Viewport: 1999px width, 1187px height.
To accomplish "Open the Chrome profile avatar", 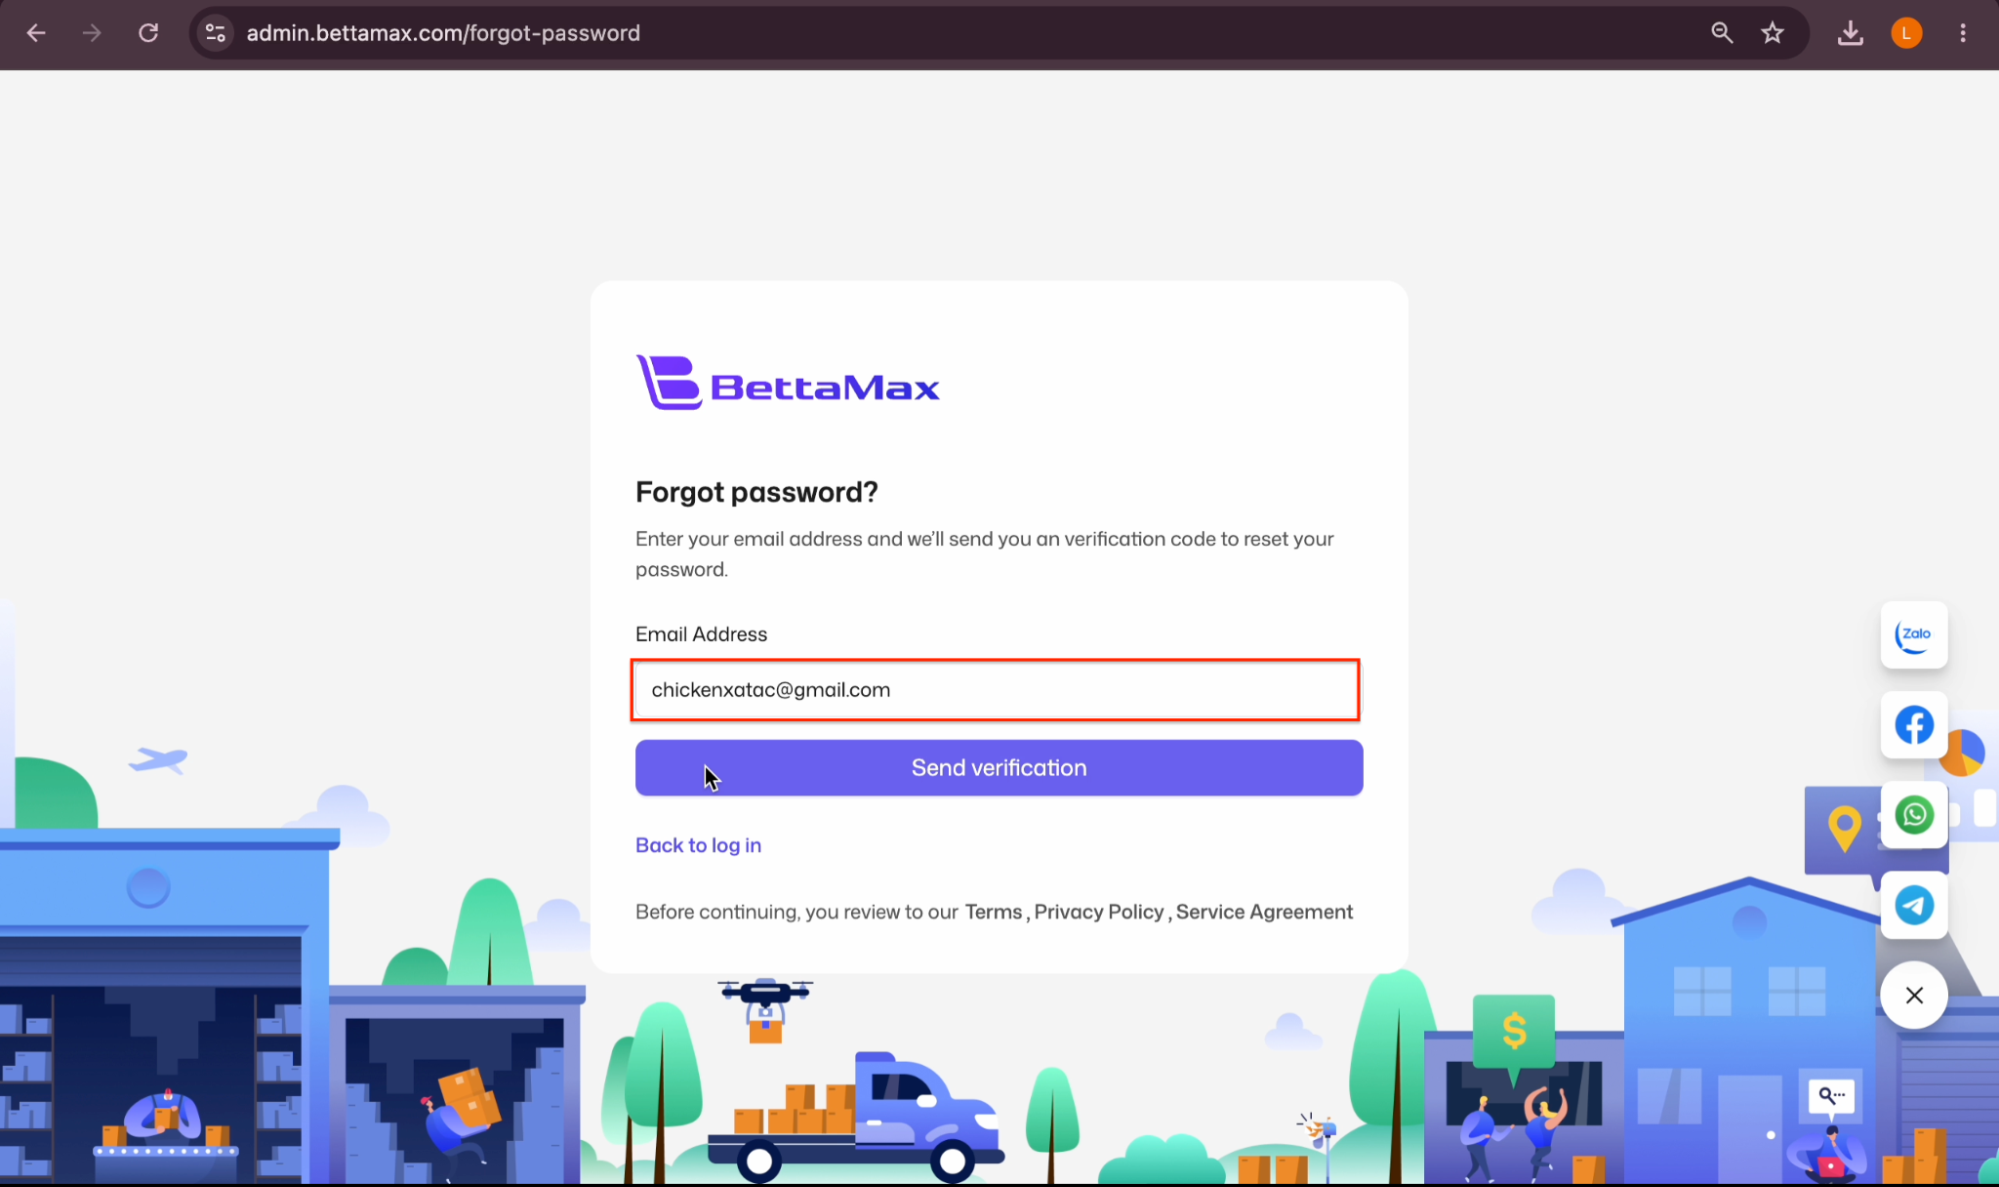I will pyautogui.click(x=1906, y=33).
